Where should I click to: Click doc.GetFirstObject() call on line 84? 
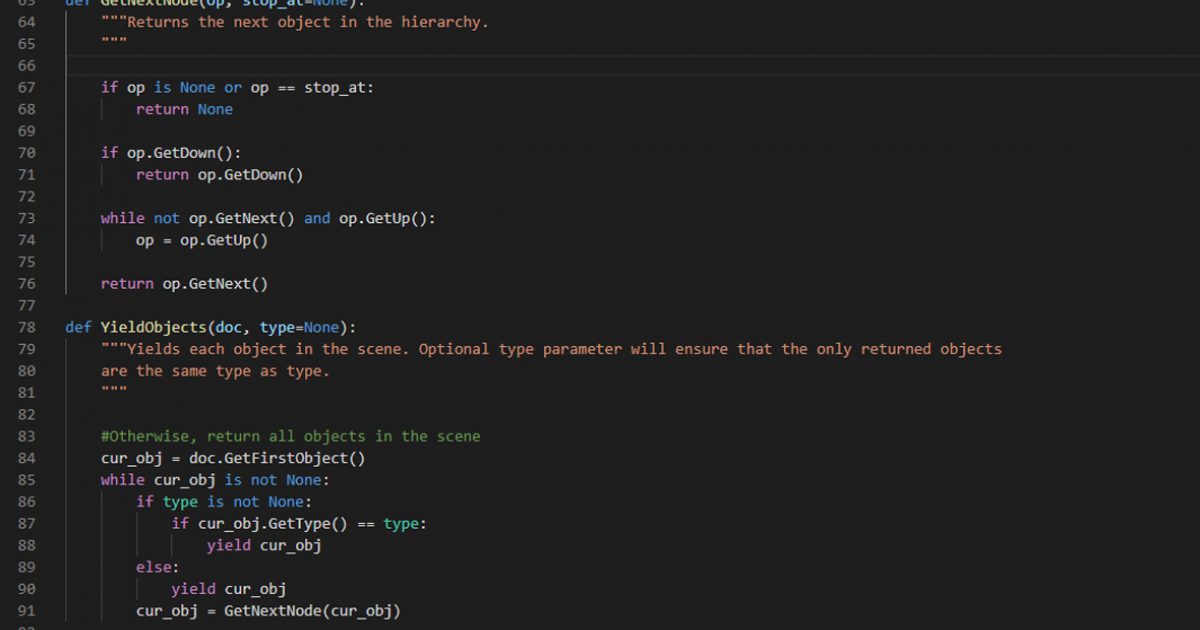(277, 458)
